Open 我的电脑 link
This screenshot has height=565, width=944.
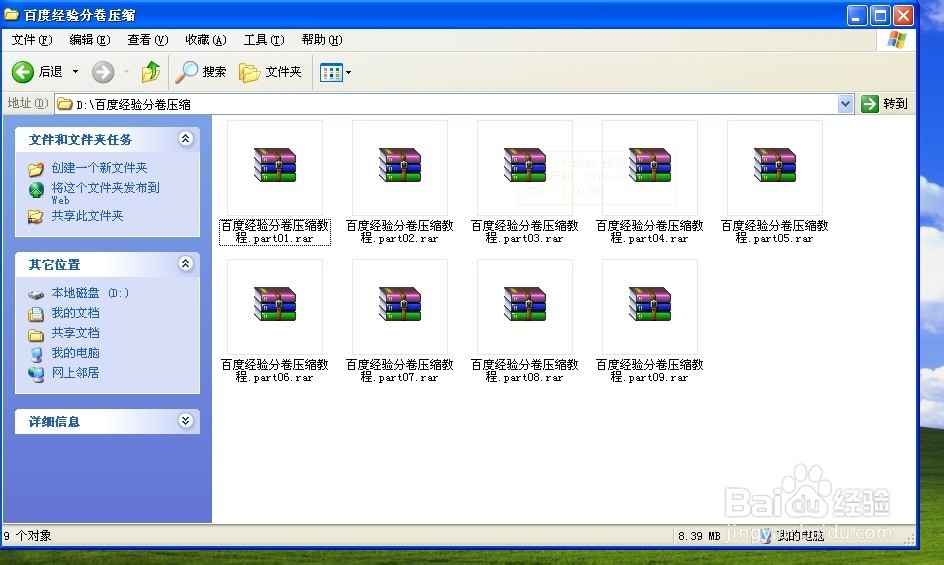pos(75,352)
